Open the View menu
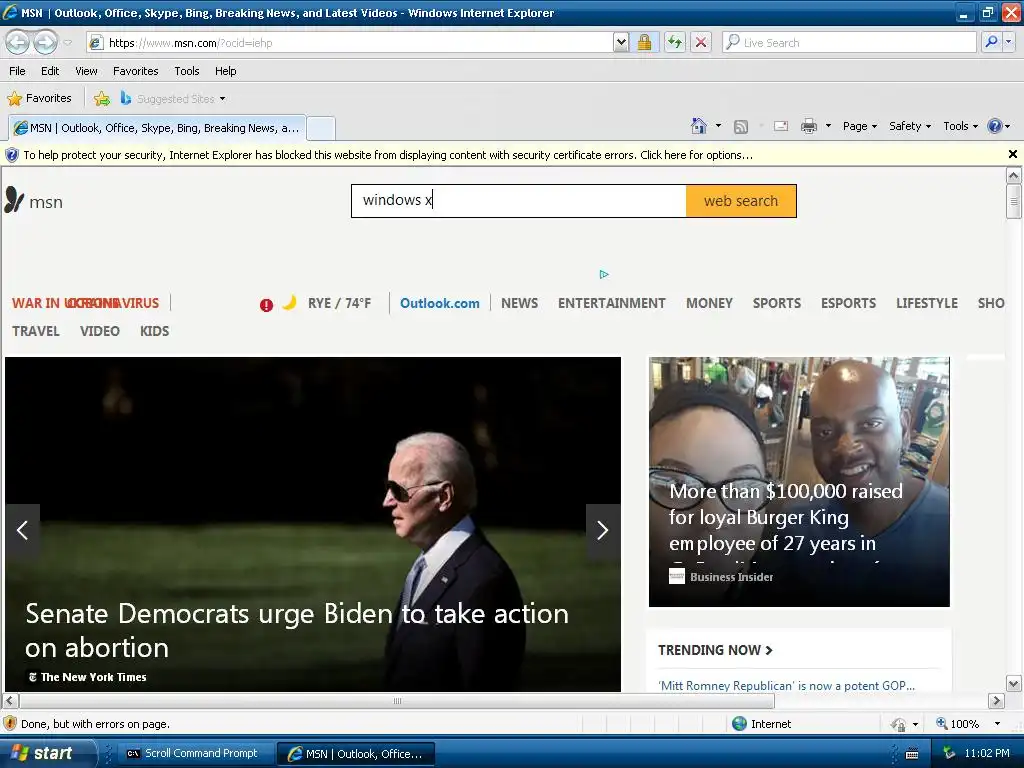Viewport: 1024px width, 768px height. click(86, 71)
